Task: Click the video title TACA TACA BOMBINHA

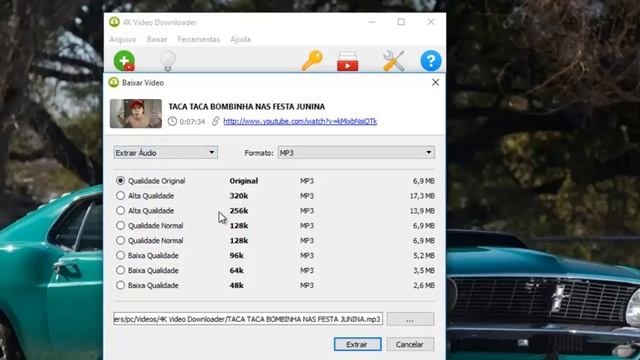Action: [247, 107]
